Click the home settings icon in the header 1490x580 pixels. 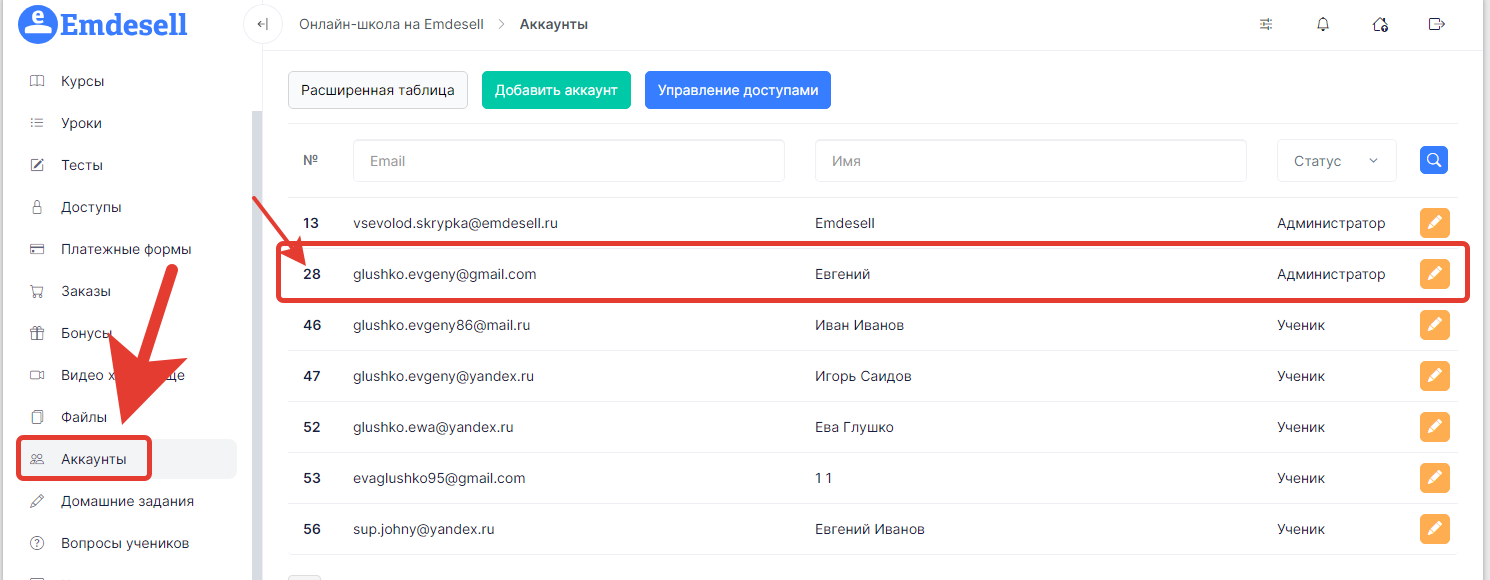[x=1380, y=24]
